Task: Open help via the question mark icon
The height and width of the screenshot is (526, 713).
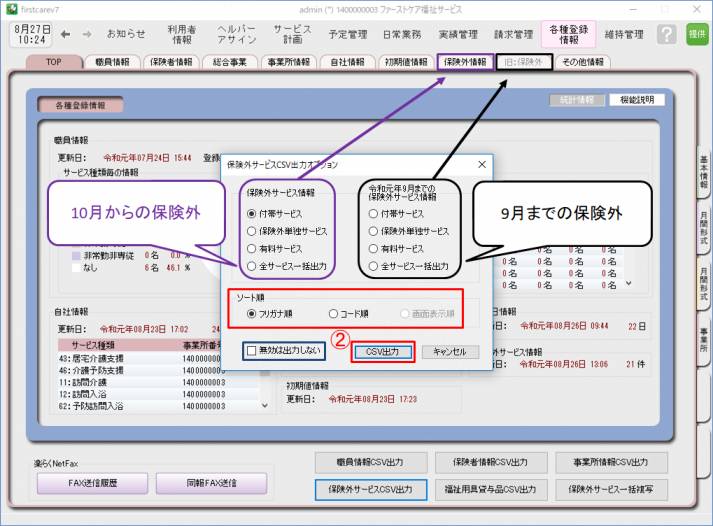Action: [666, 34]
